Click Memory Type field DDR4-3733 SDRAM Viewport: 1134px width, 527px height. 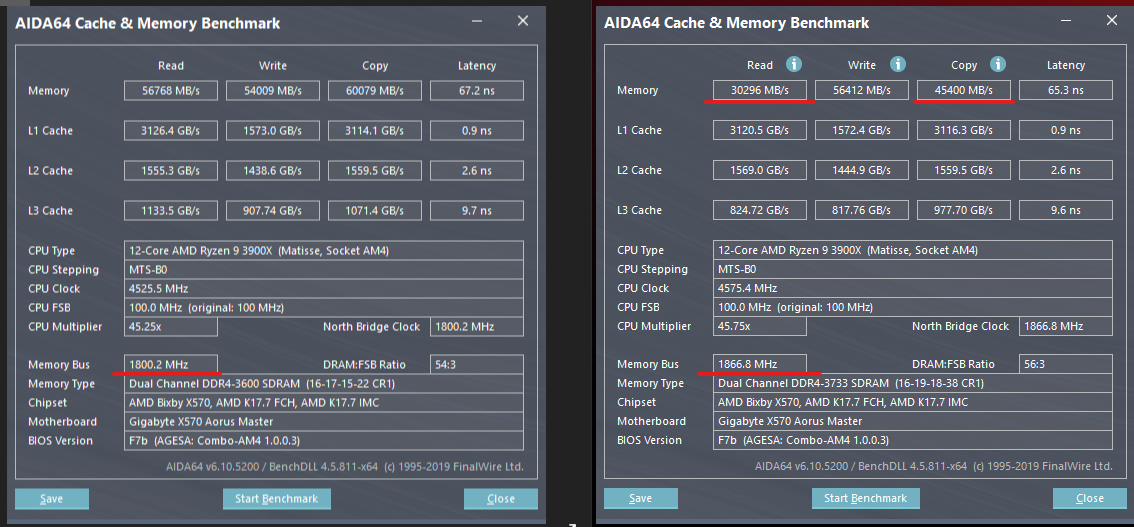tap(912, 383)
